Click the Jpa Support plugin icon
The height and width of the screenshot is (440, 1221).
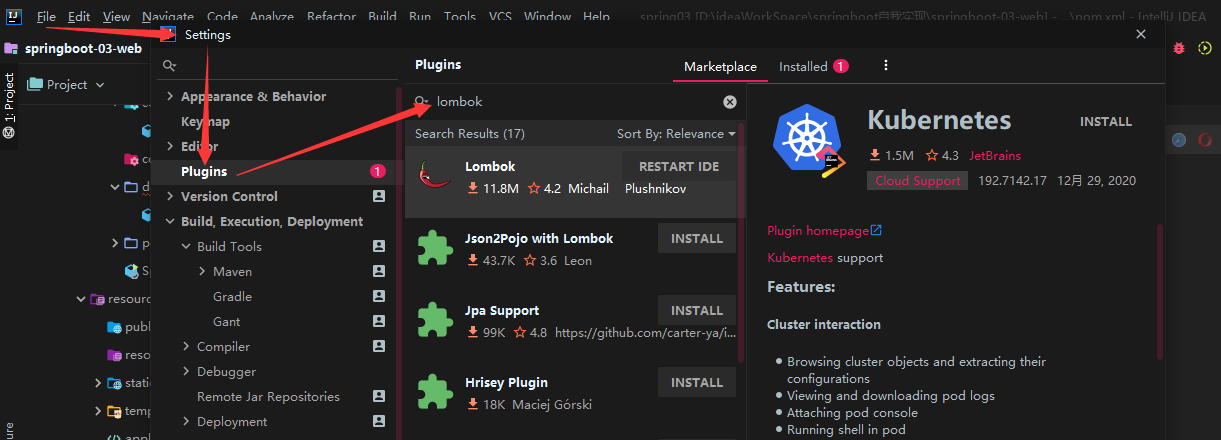(x=435, y=321)
